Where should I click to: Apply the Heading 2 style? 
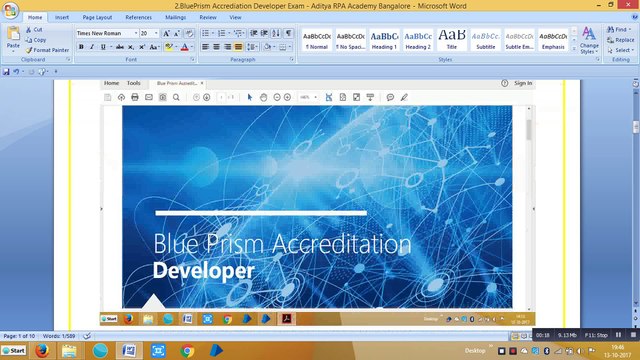point(418,40)
